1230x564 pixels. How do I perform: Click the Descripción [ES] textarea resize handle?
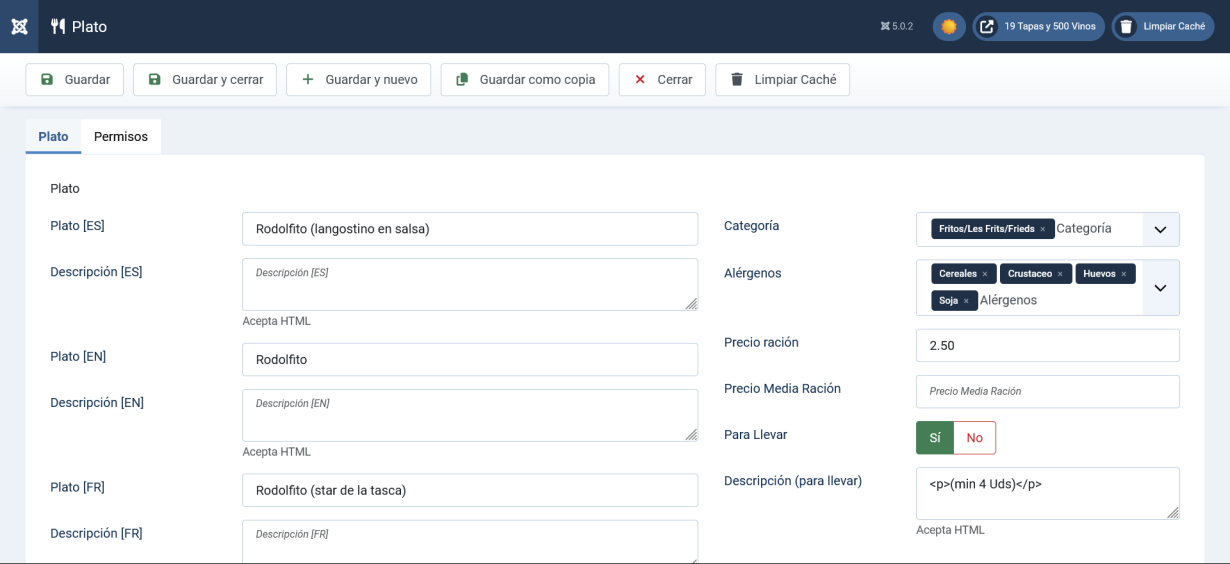(691, 304)
